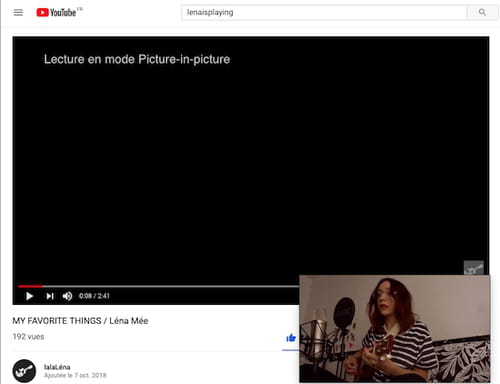Click the search magnifier button
Image resolution: width=500 pixels, height=384 pixels.
(482, 12)
